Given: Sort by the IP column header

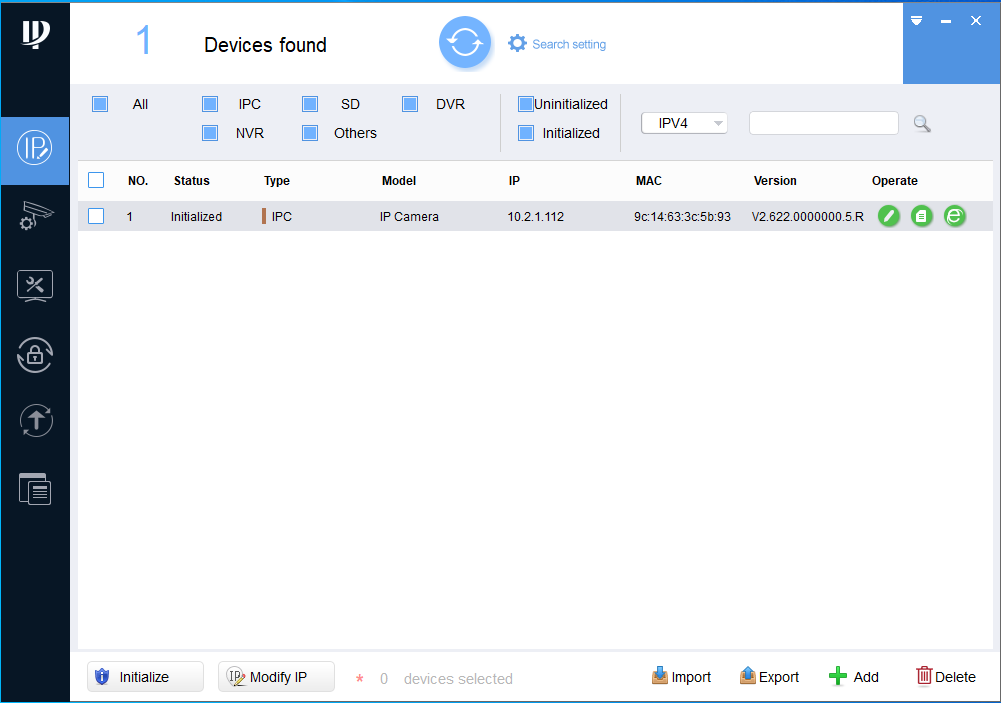Looking at the screenshot, I should tap(514, 181).
